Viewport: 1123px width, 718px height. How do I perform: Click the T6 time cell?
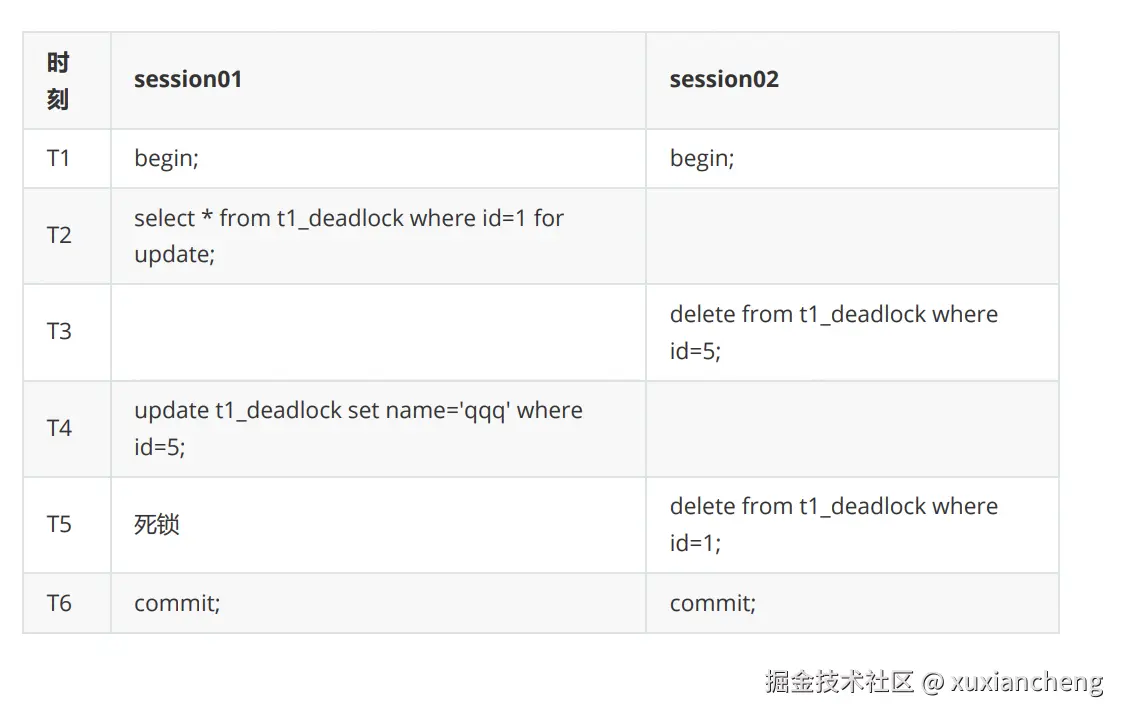click(x=59, y=603)
